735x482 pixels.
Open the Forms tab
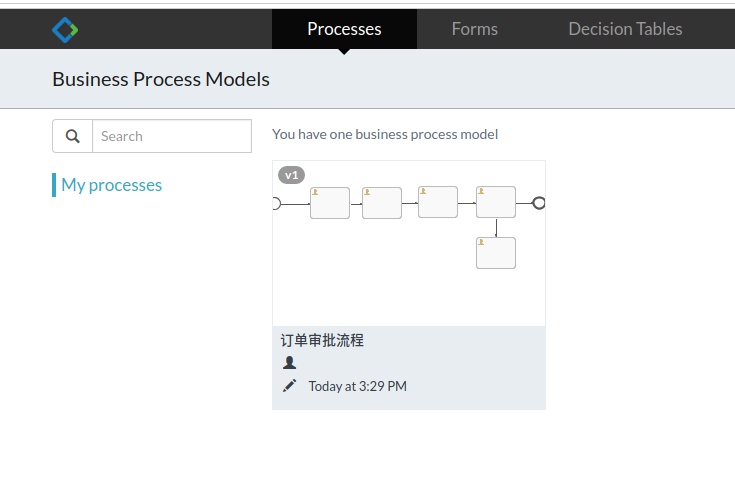click(x=474, y=29)
